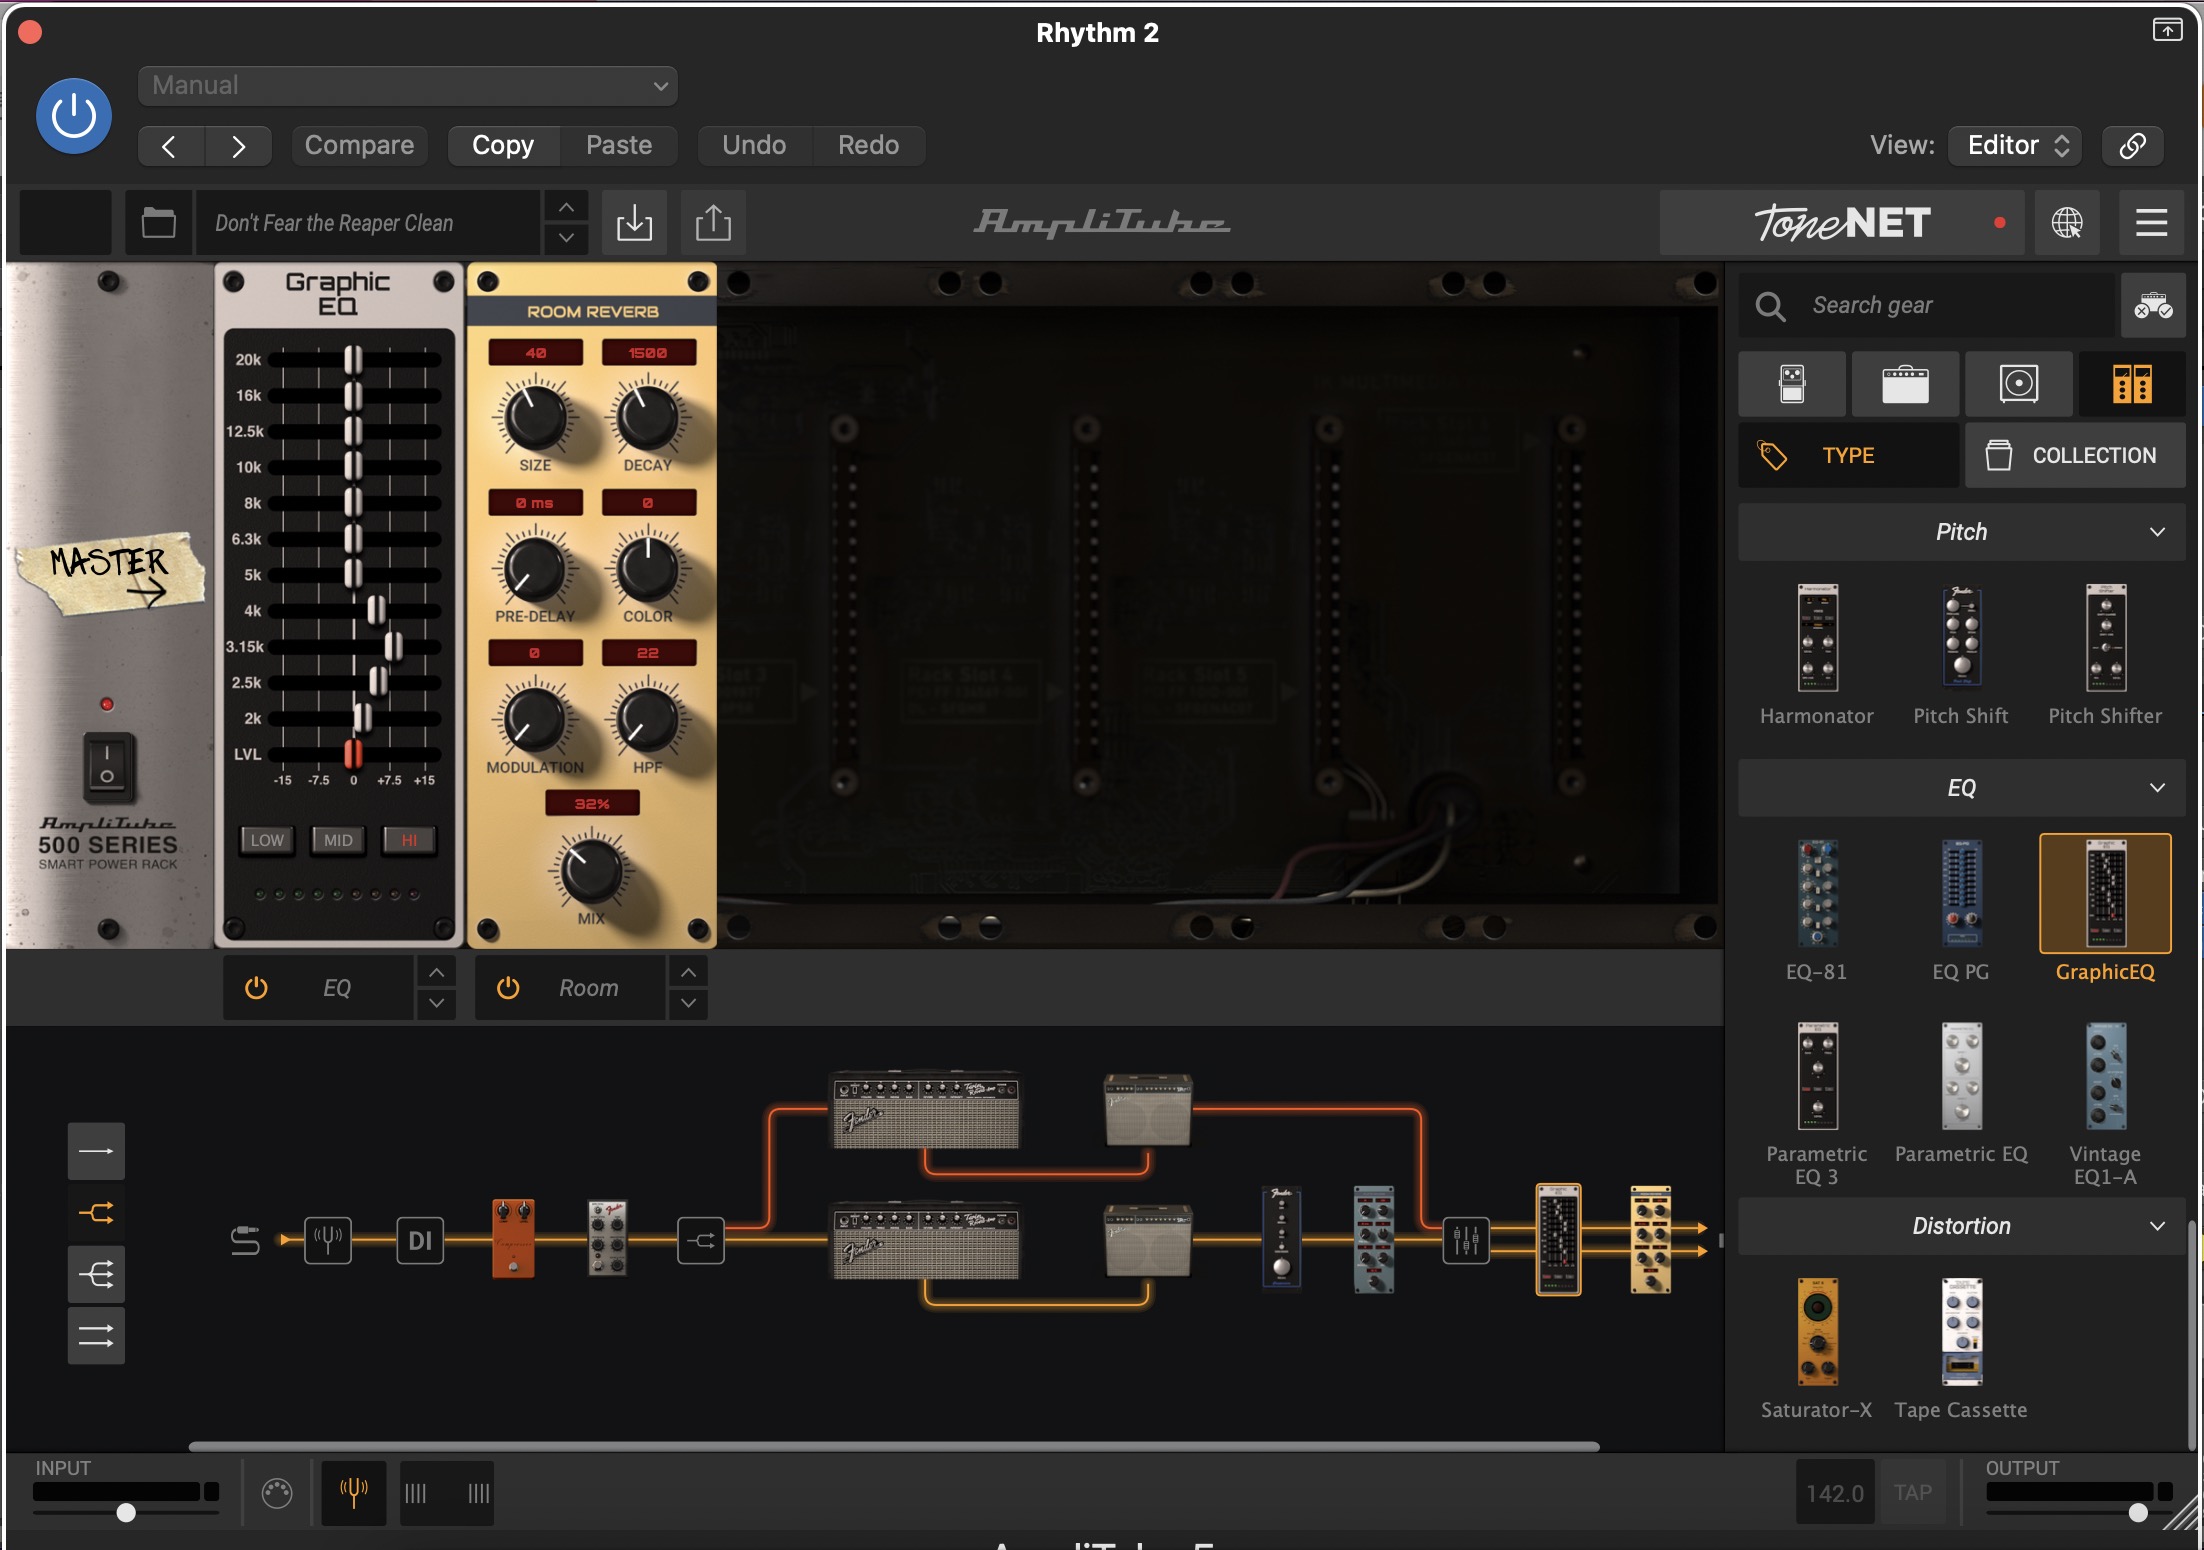Viewport: 2204px width, 1550px height.
Task: Select the cabinet speaker gear category
Action: [2018, 384]
